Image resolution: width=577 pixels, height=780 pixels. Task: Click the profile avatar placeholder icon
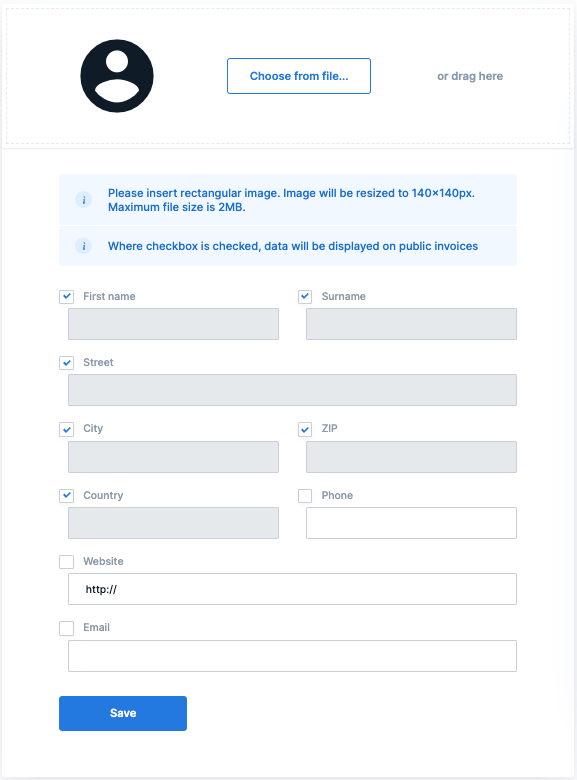click(117, 76)
